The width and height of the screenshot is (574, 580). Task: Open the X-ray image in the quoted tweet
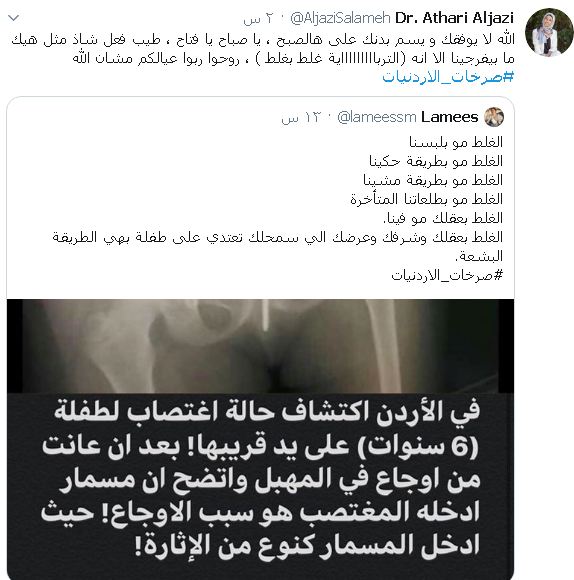[x=260, y=346]
